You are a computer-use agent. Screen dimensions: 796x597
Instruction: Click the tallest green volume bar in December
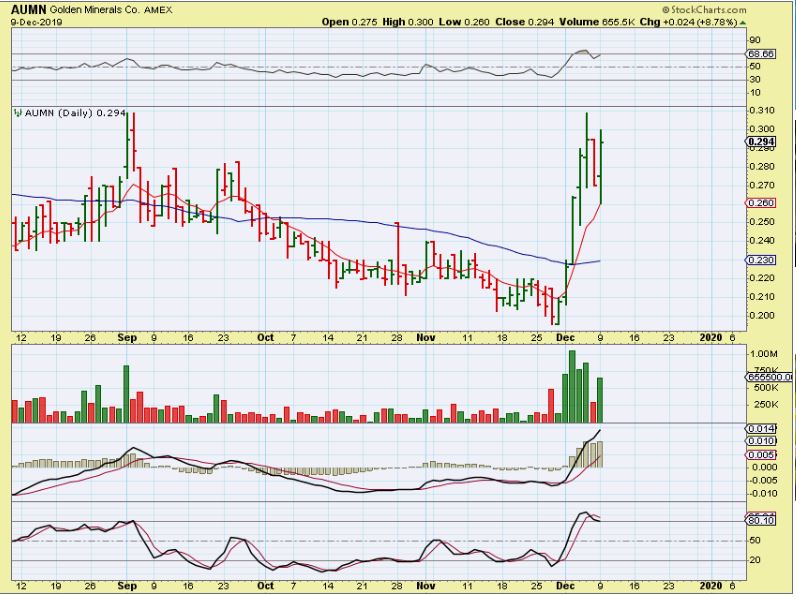point(572,387)
